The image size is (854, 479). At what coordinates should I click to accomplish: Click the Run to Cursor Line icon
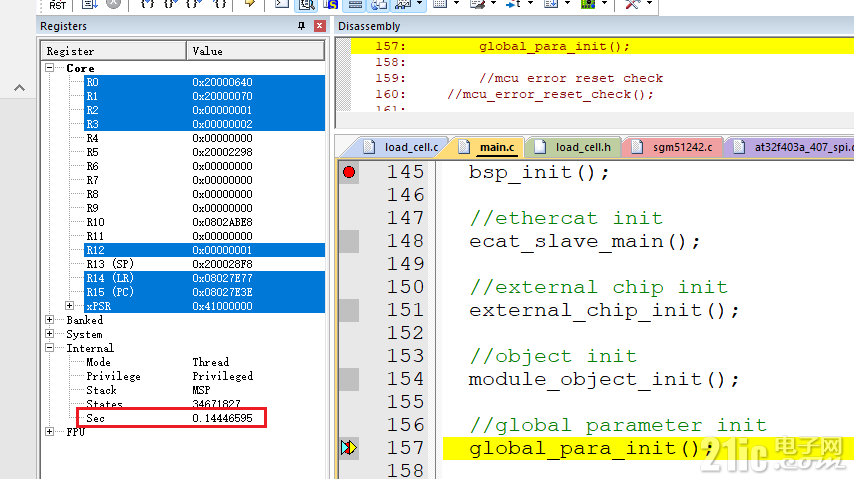(x=220, y=3)
